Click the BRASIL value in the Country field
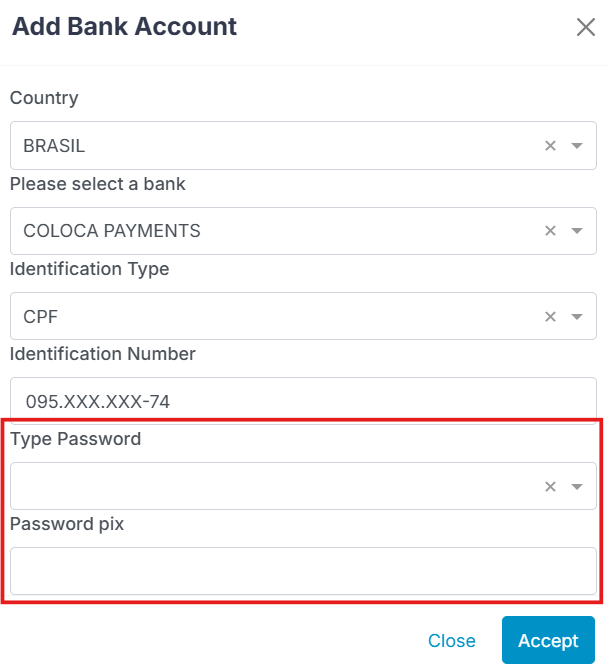Image resolution: width=607 pixels, height=671 pixels. [54, 146]
